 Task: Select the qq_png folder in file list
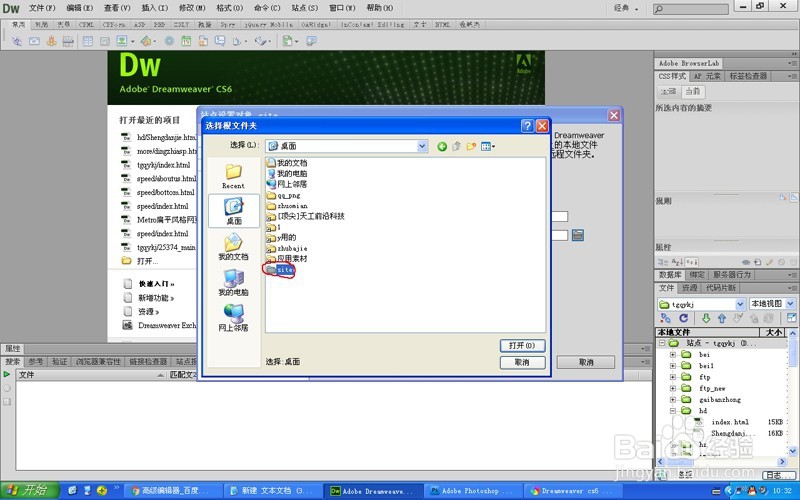coord(284,195)
